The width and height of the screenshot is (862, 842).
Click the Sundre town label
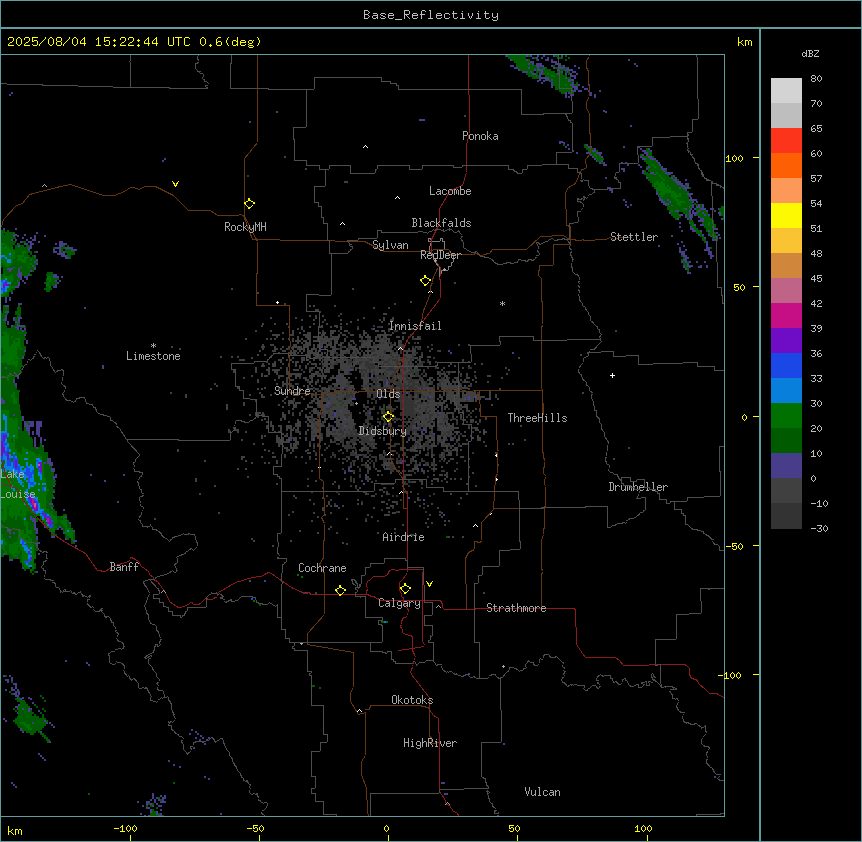292,391
